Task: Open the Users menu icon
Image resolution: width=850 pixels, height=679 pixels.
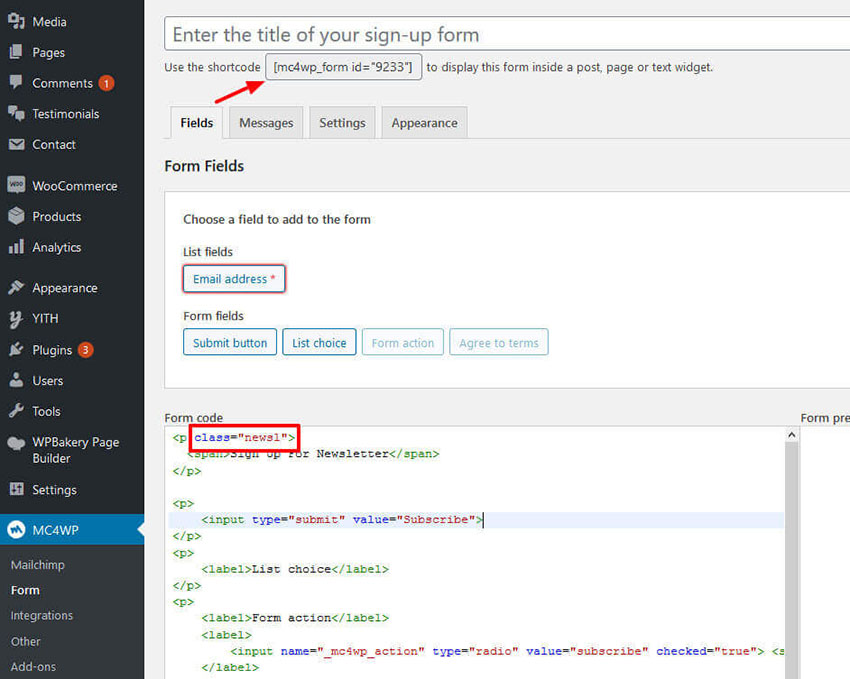Action: click(16, 381)
